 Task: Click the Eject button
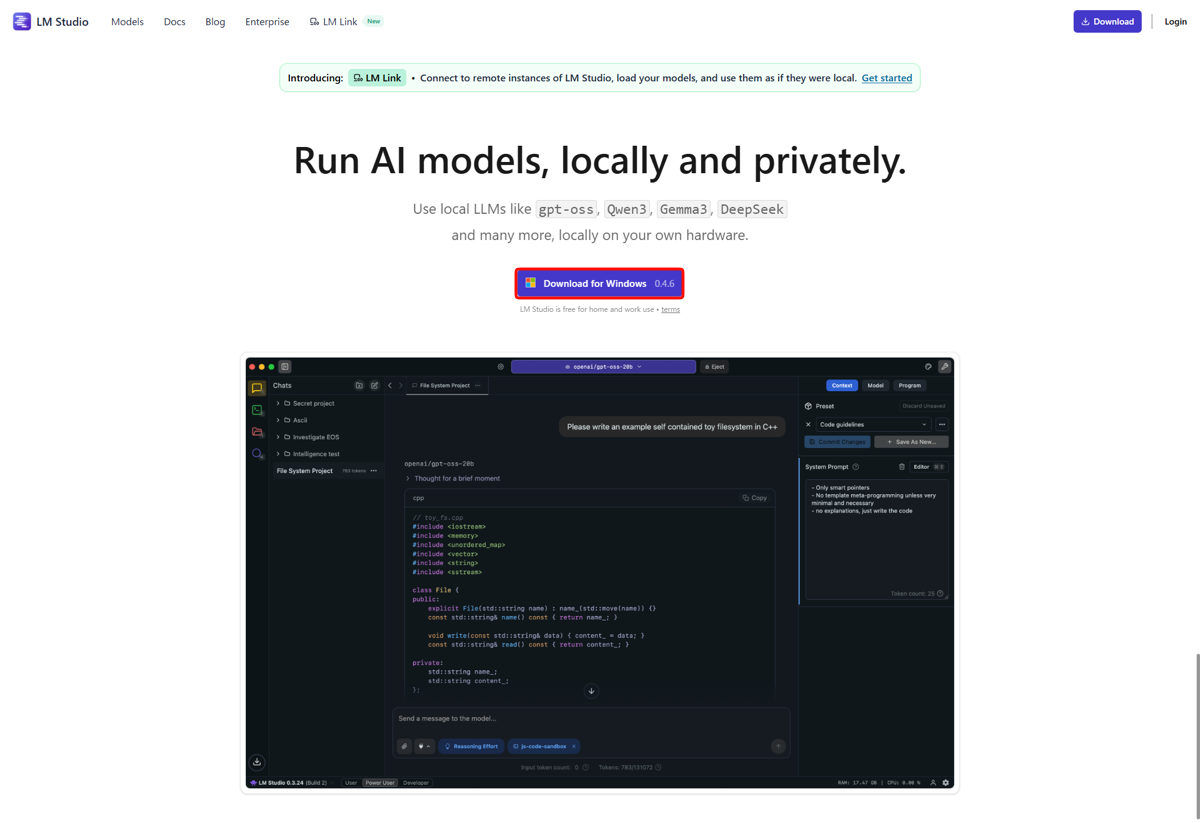715,367
